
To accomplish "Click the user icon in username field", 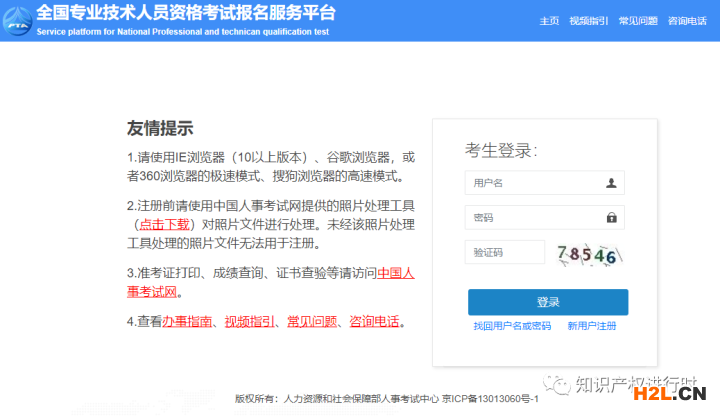I will (611, 183).
